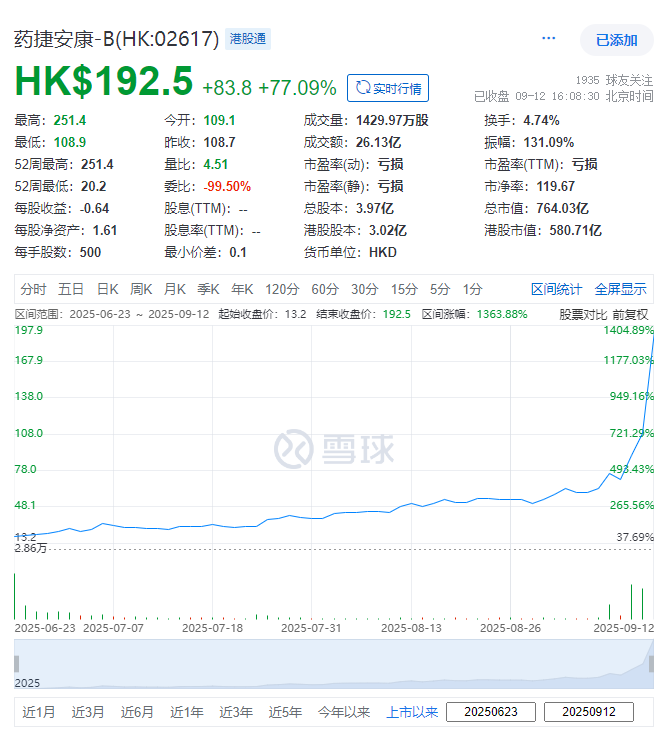Switch to 分时 chart tab
Viewport: 669px width, 733px height.
[x=33, y=289]
